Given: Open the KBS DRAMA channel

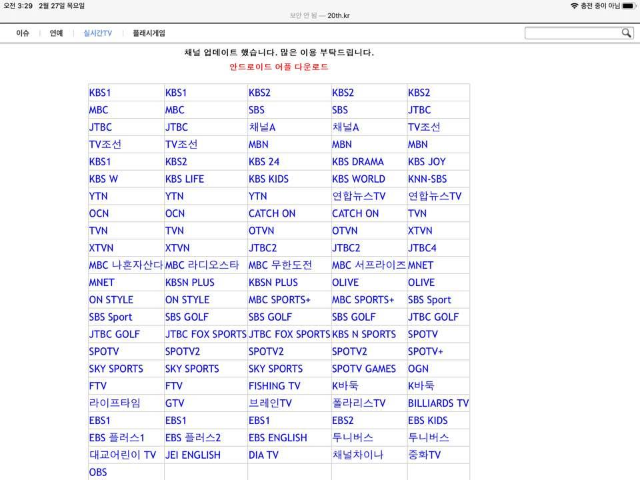Looking at the screenshot, I should click(x=358, y=162).
